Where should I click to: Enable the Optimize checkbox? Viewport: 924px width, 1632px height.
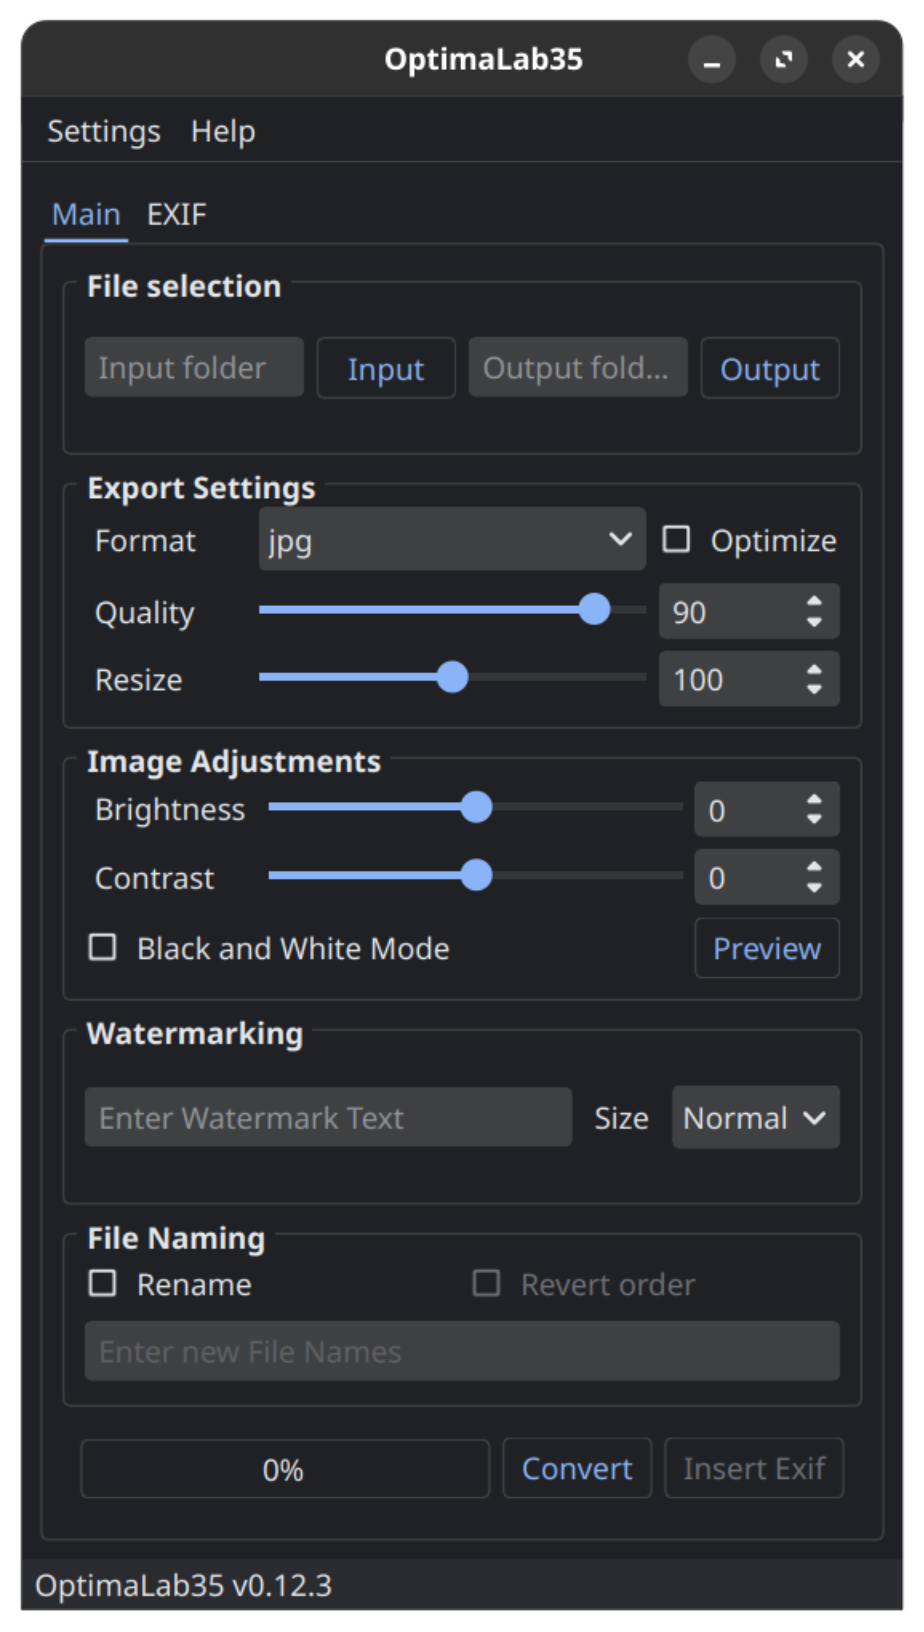[x=677, y=540]
